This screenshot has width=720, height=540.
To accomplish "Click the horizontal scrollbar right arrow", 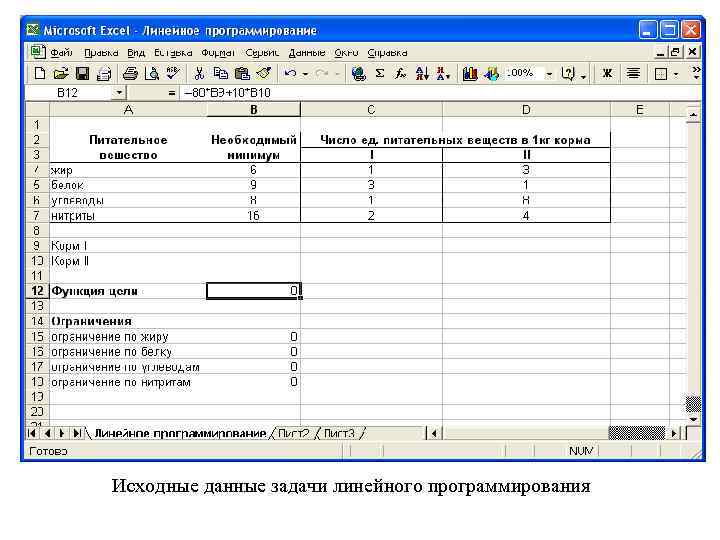I will click(674, 433).
